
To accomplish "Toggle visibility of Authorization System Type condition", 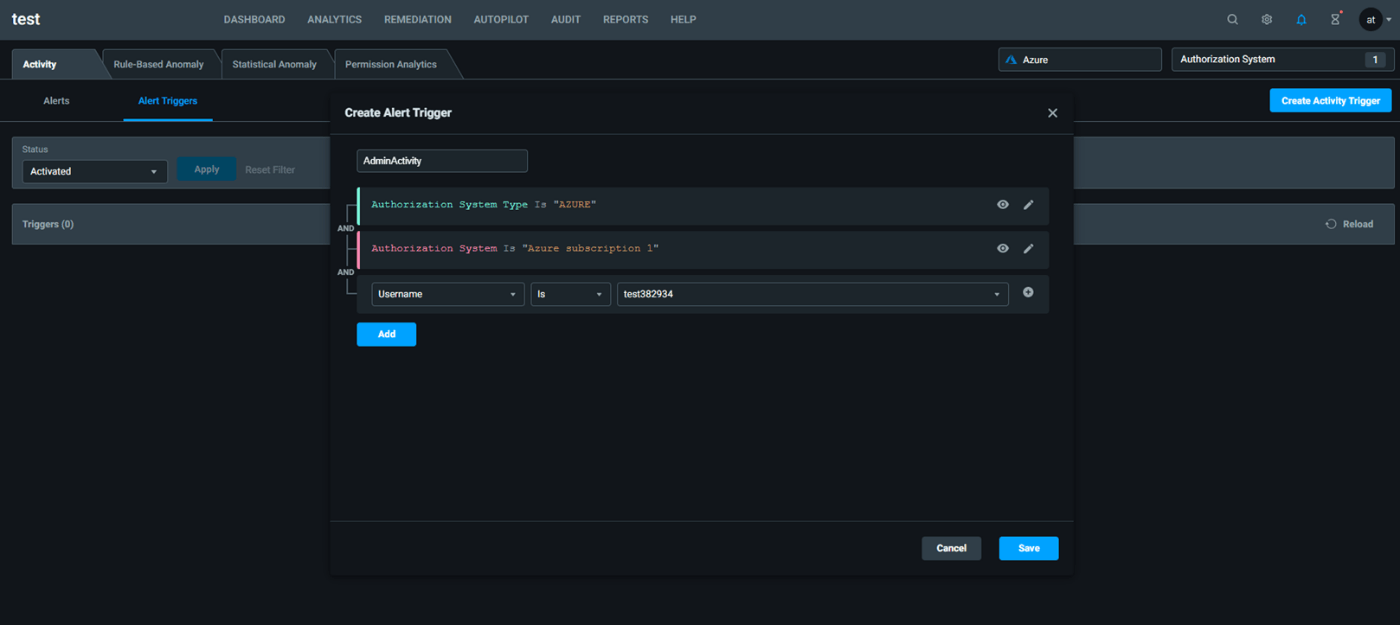I will tap(1003, 205).
